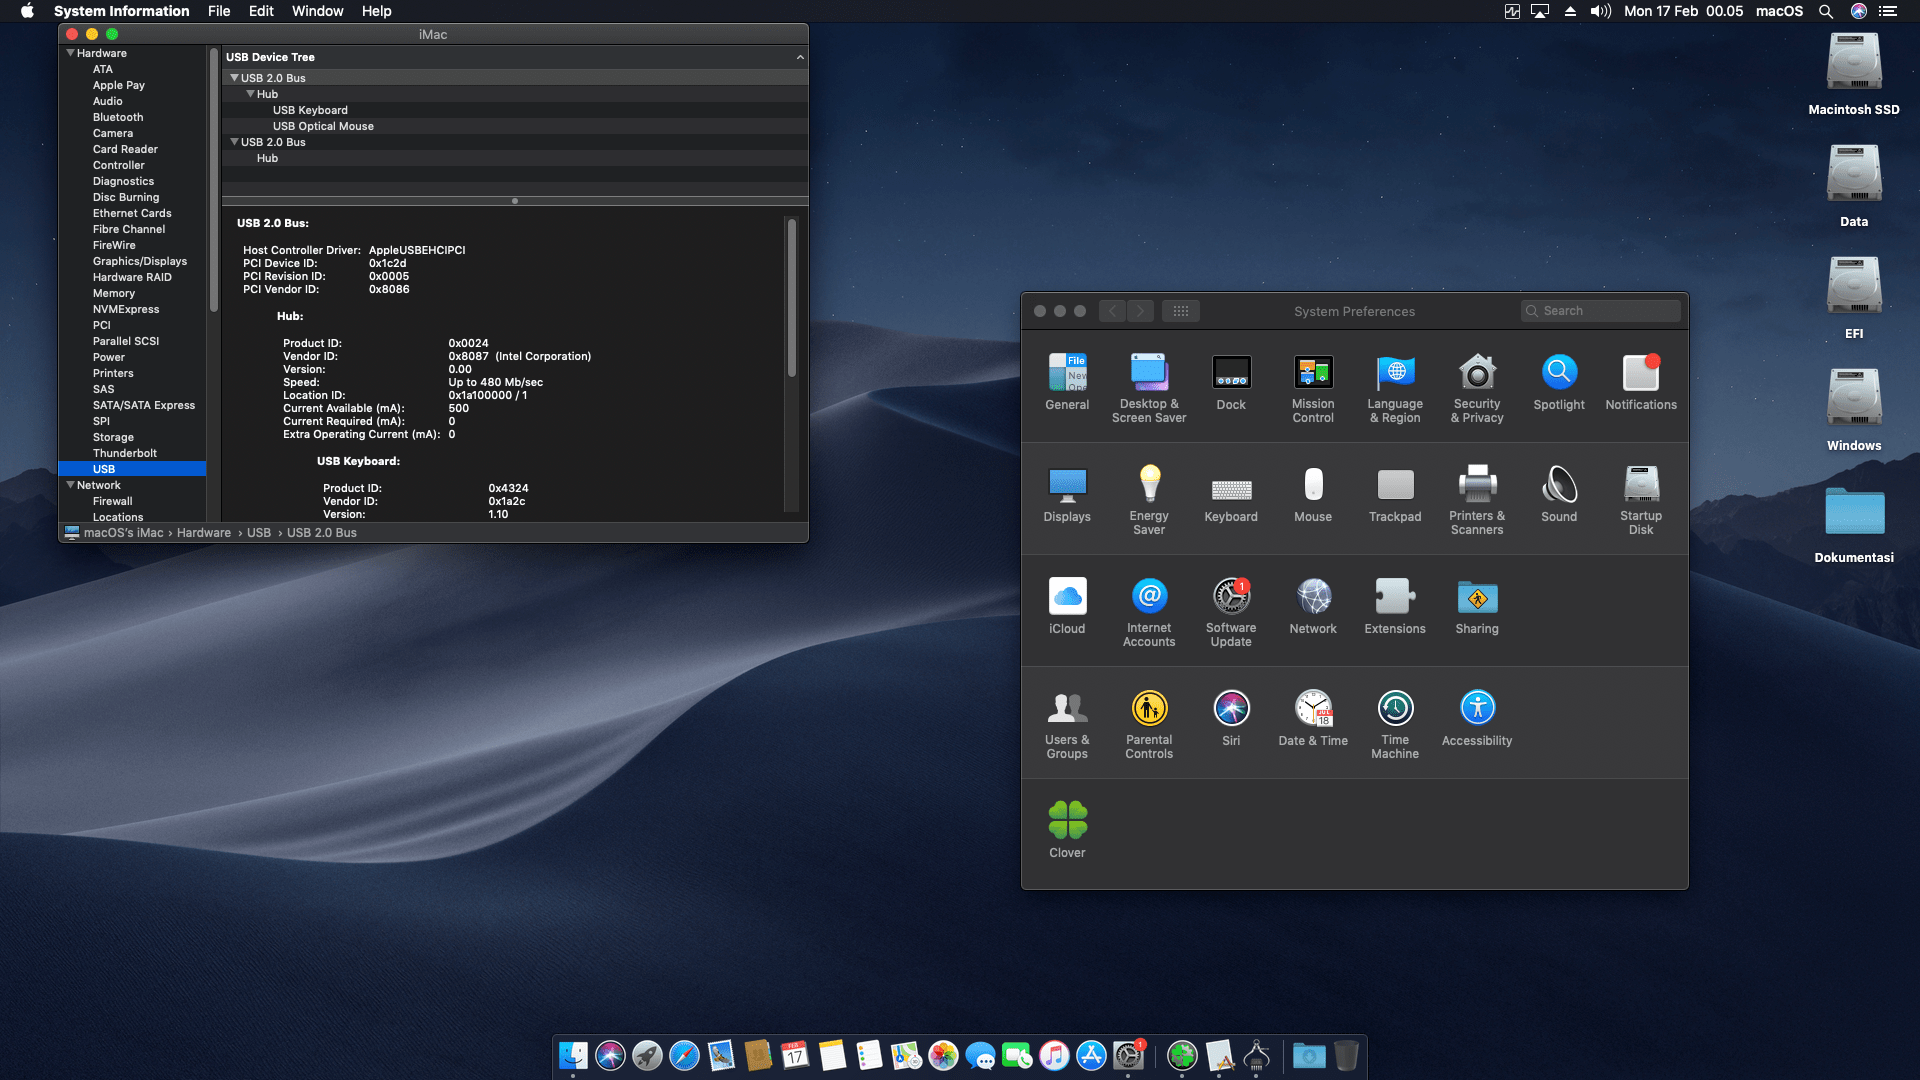Open Trackpad preferences pane
Screen dimensions: 1920x1080
coord(1395,494)
